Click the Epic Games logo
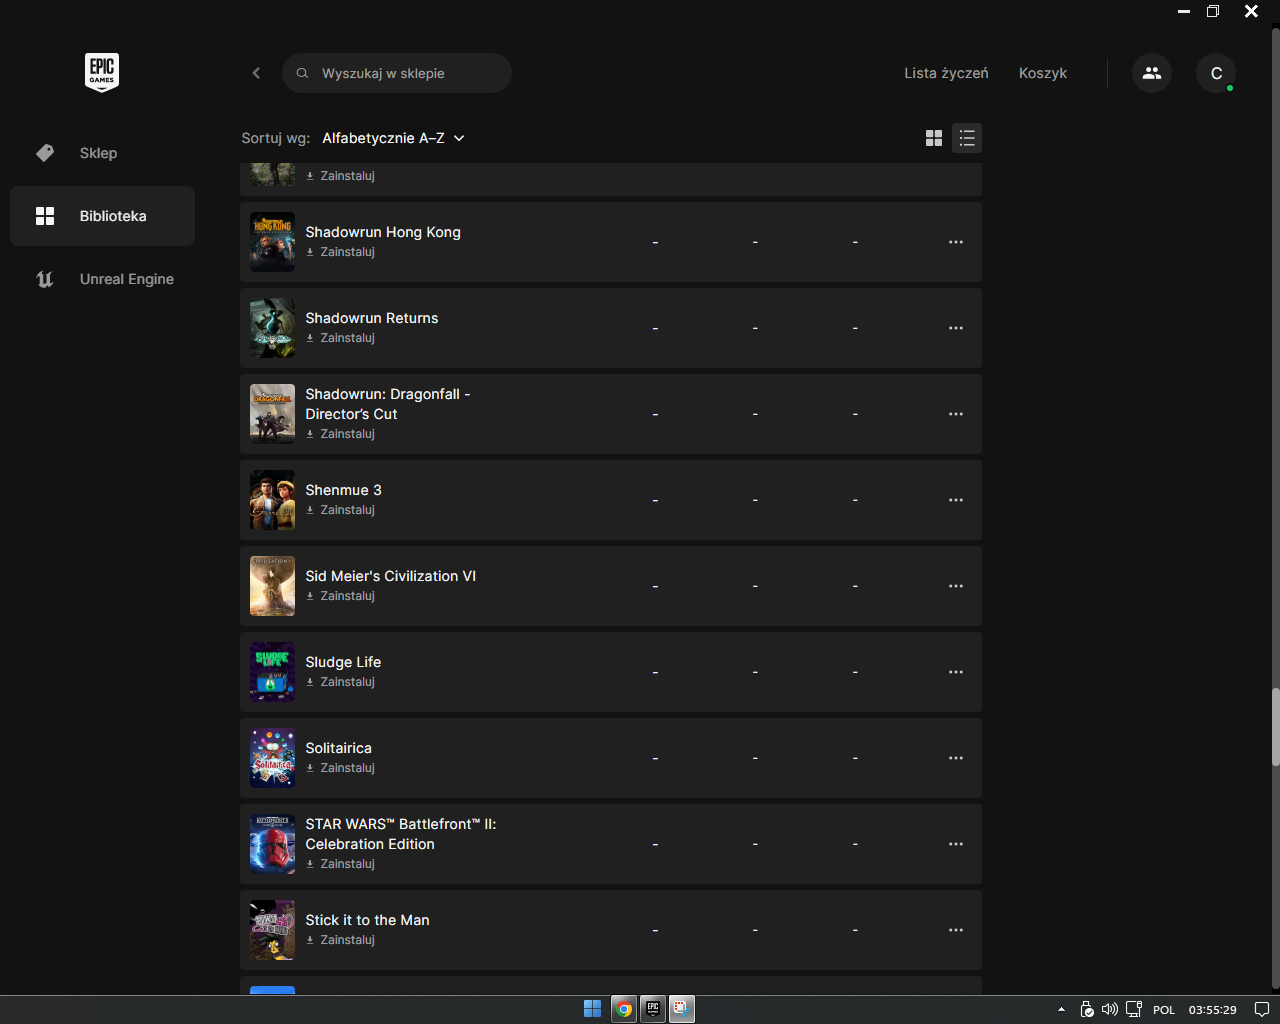1280x1024 pixels. point(102,72)
